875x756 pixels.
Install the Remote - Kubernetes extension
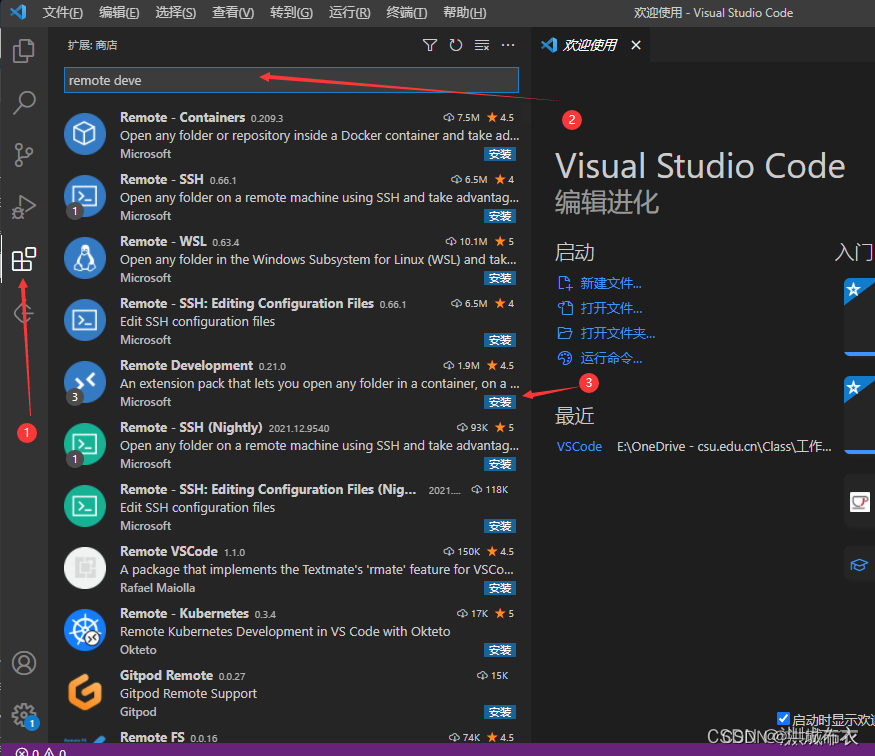(499, 650)
